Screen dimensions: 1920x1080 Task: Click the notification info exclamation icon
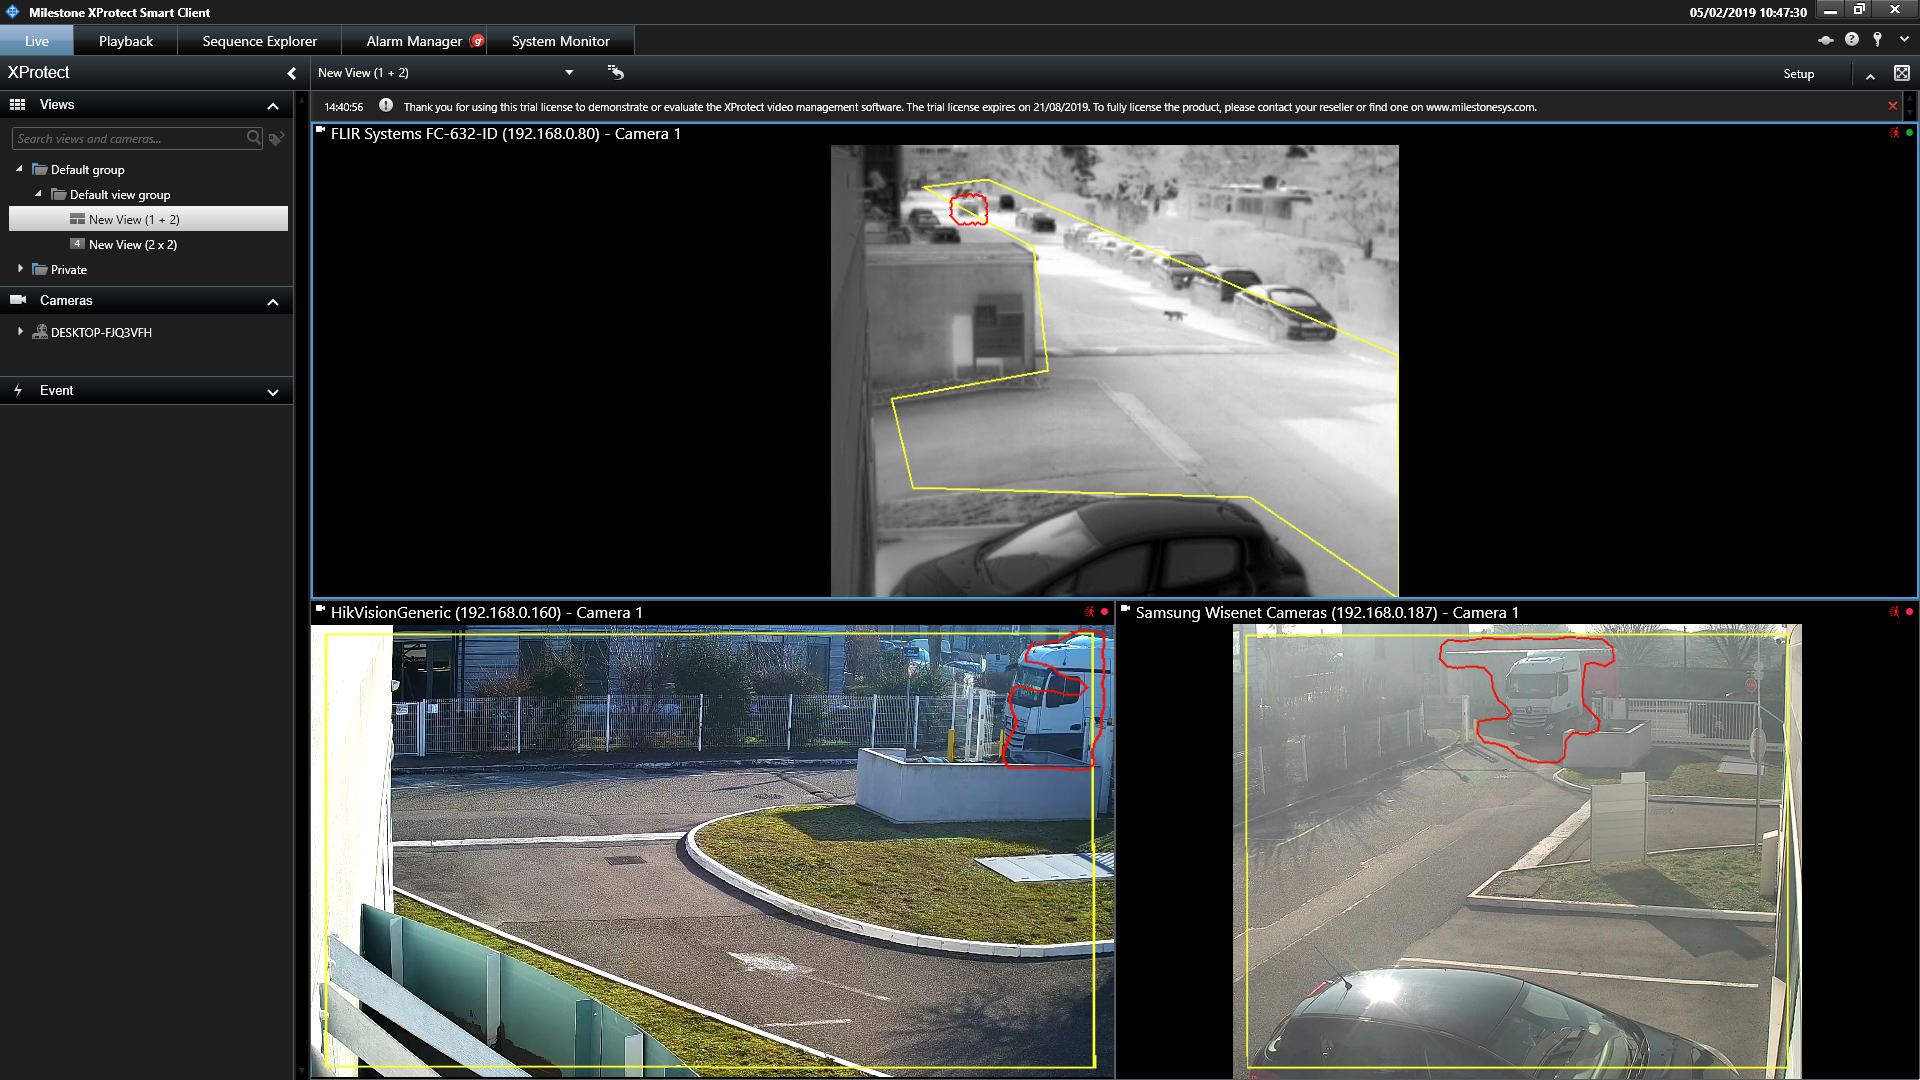click(386, 106)
